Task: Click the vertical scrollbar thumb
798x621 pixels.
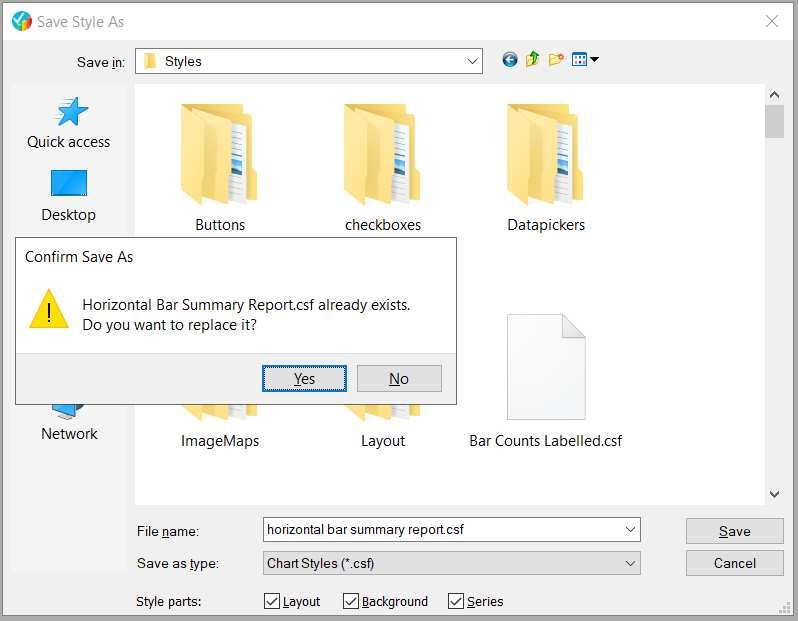Action: 775,121
